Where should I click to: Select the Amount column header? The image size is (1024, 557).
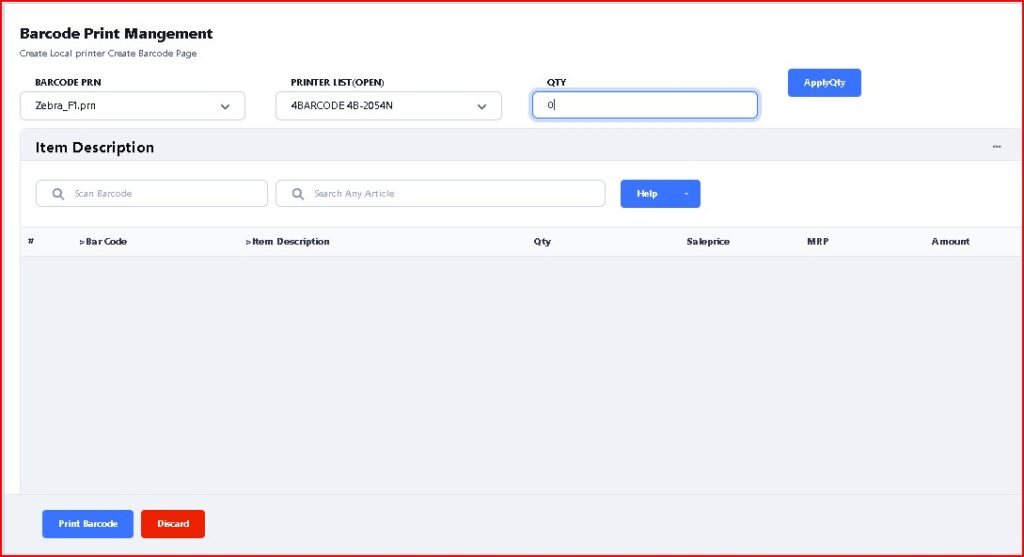point(950,242)
